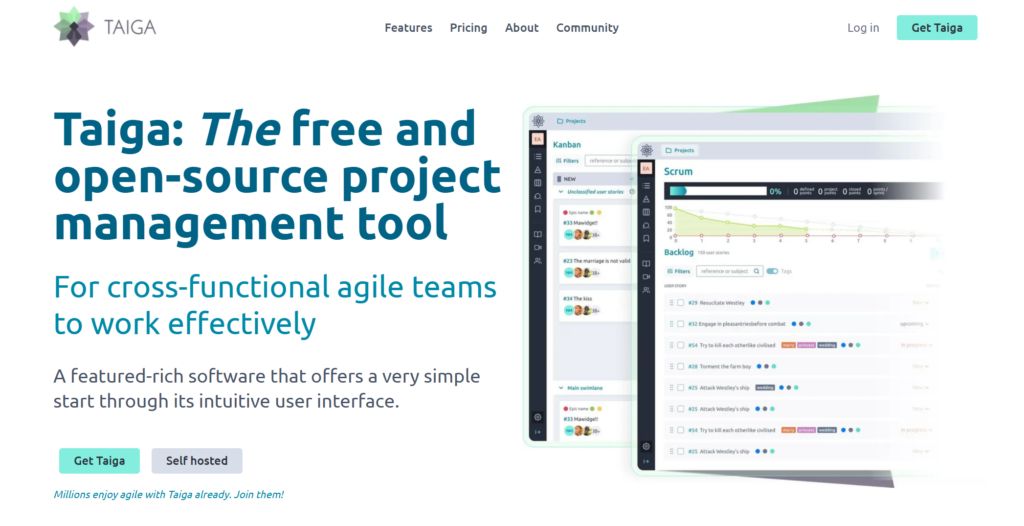This screenshot has width=1024, height=526.
Task: Open status dropdown for #29 Resuscitate Westley
Action: [920, 303]
